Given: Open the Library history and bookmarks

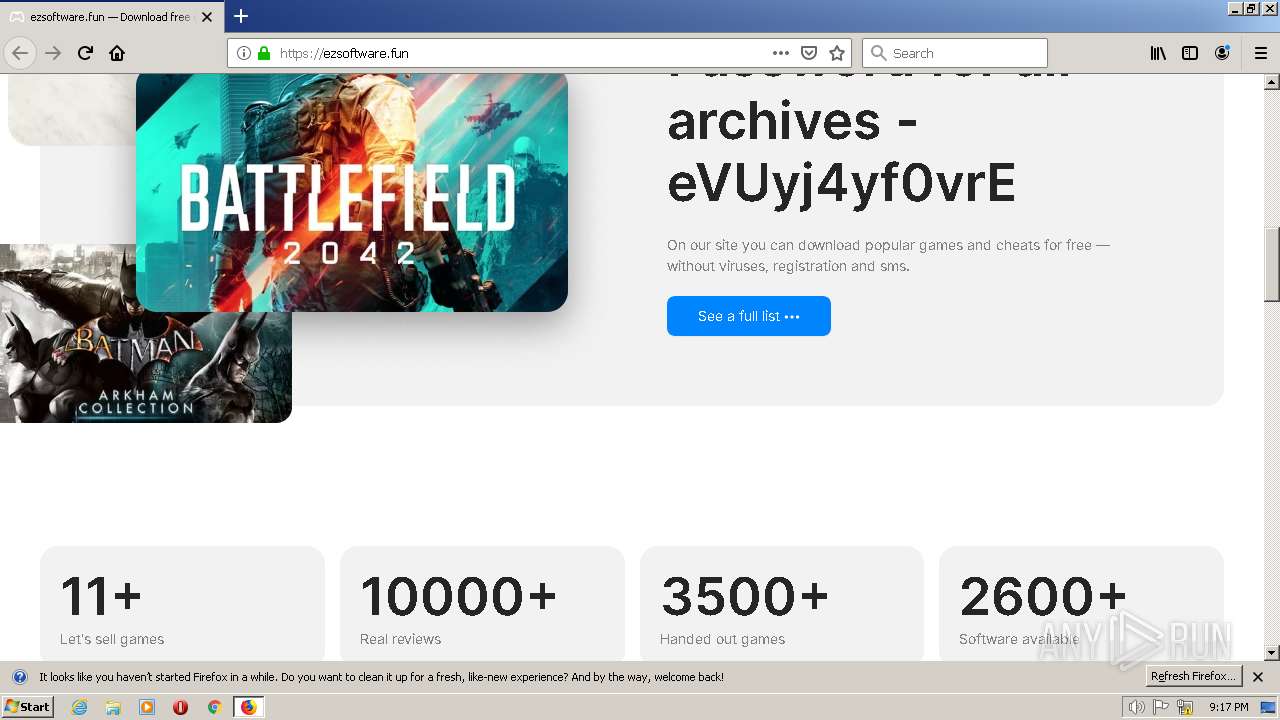Looking at the screenshot, I should tap(1158, 53).
